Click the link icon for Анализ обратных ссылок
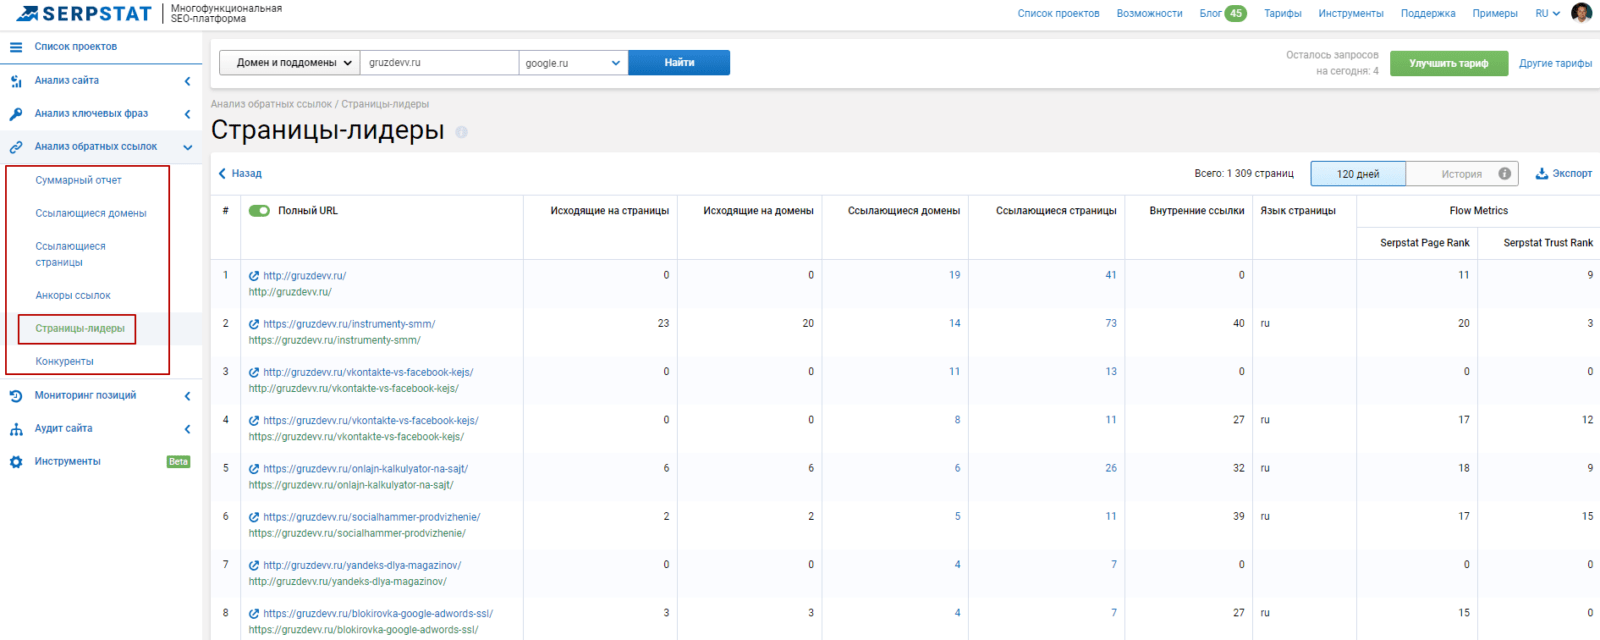This screenshot has height=640, width=1600. coord(16,147)
